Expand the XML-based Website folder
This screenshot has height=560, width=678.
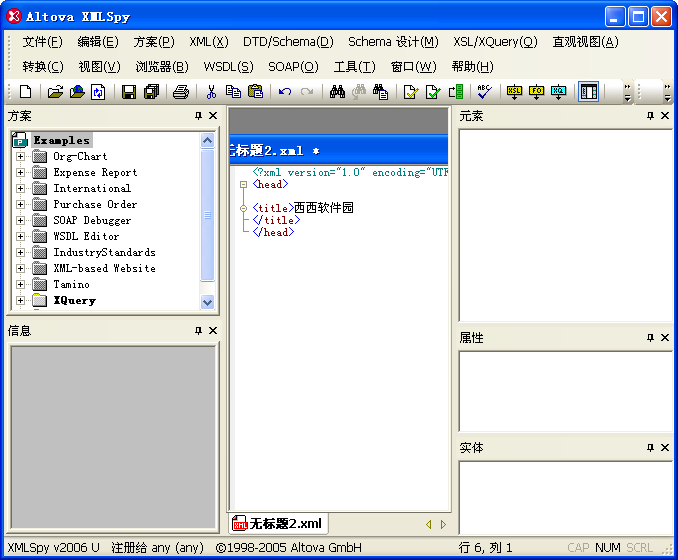[20, 269]
